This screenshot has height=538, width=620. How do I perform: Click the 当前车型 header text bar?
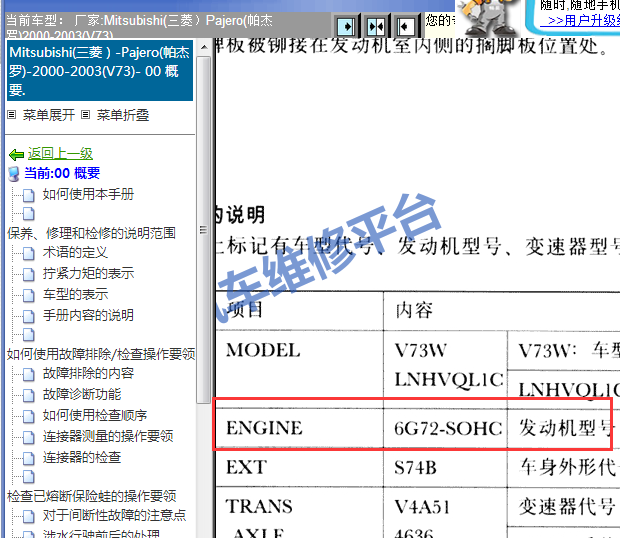click(168, 26)
